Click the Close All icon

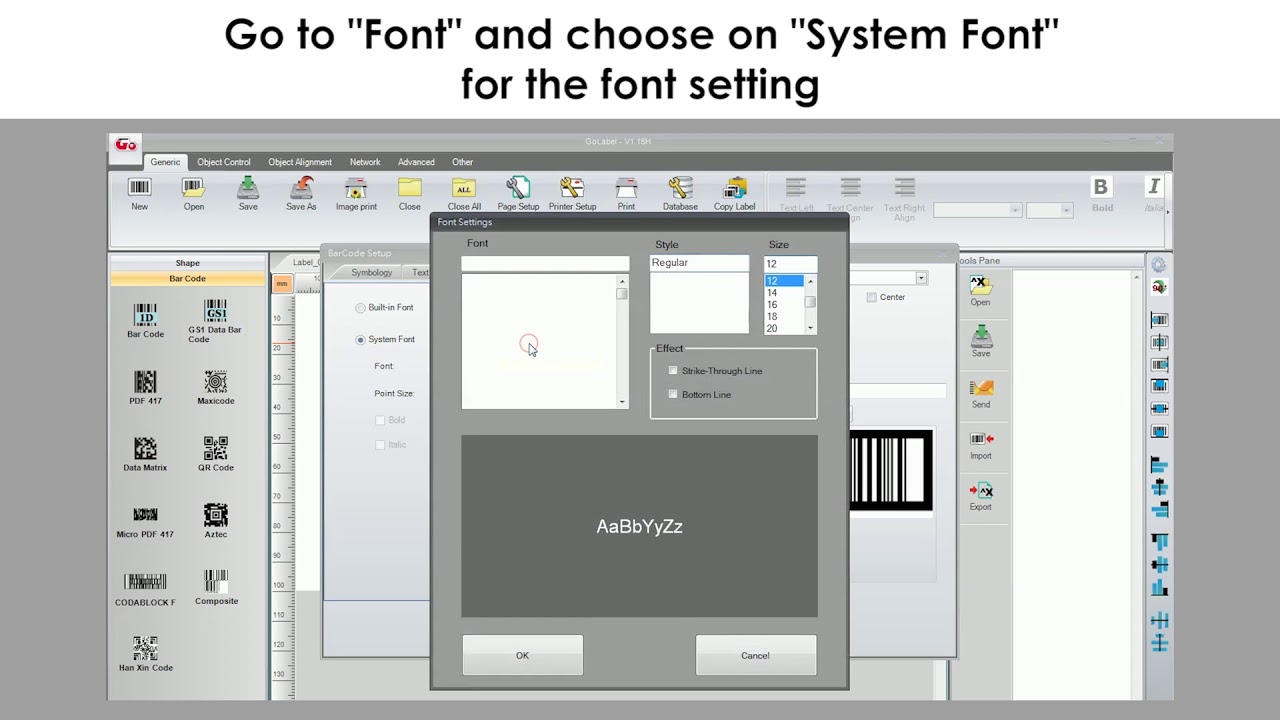[463, 187]
